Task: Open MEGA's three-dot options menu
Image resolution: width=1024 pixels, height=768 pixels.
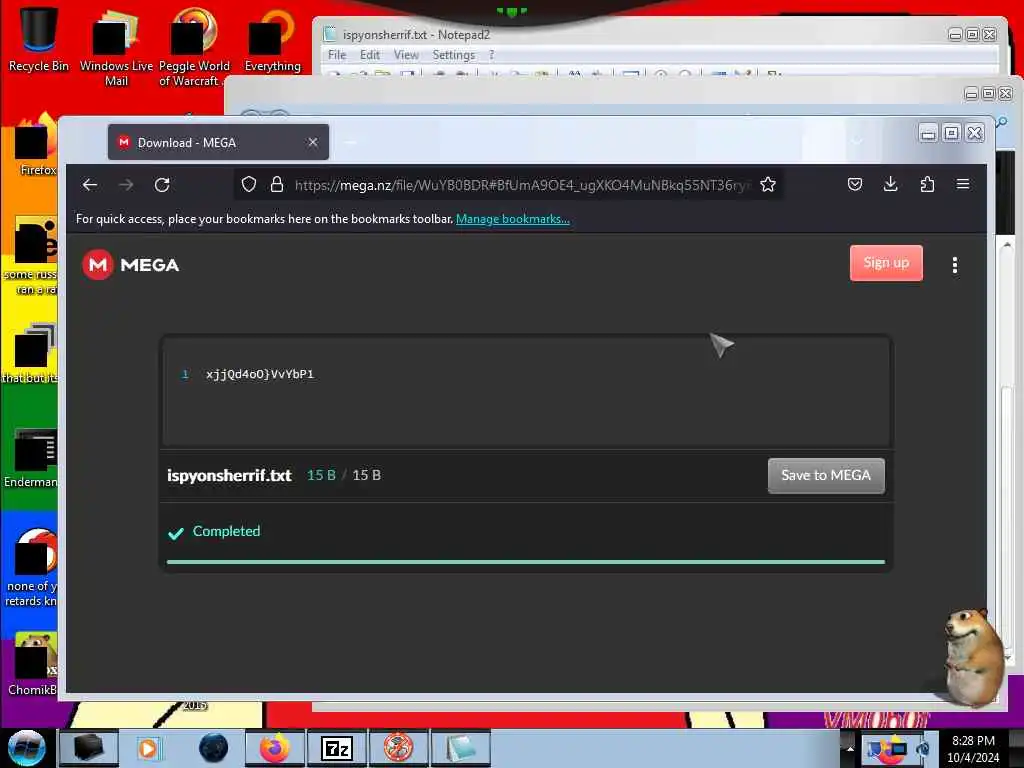Action: (x=955, y=264)
